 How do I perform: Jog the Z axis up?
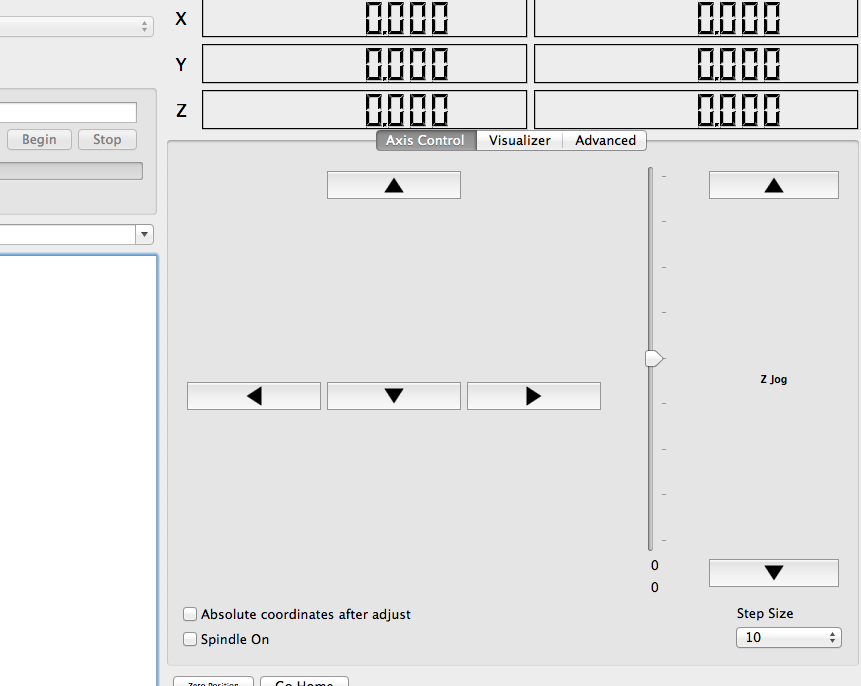[x=773, y=184]
